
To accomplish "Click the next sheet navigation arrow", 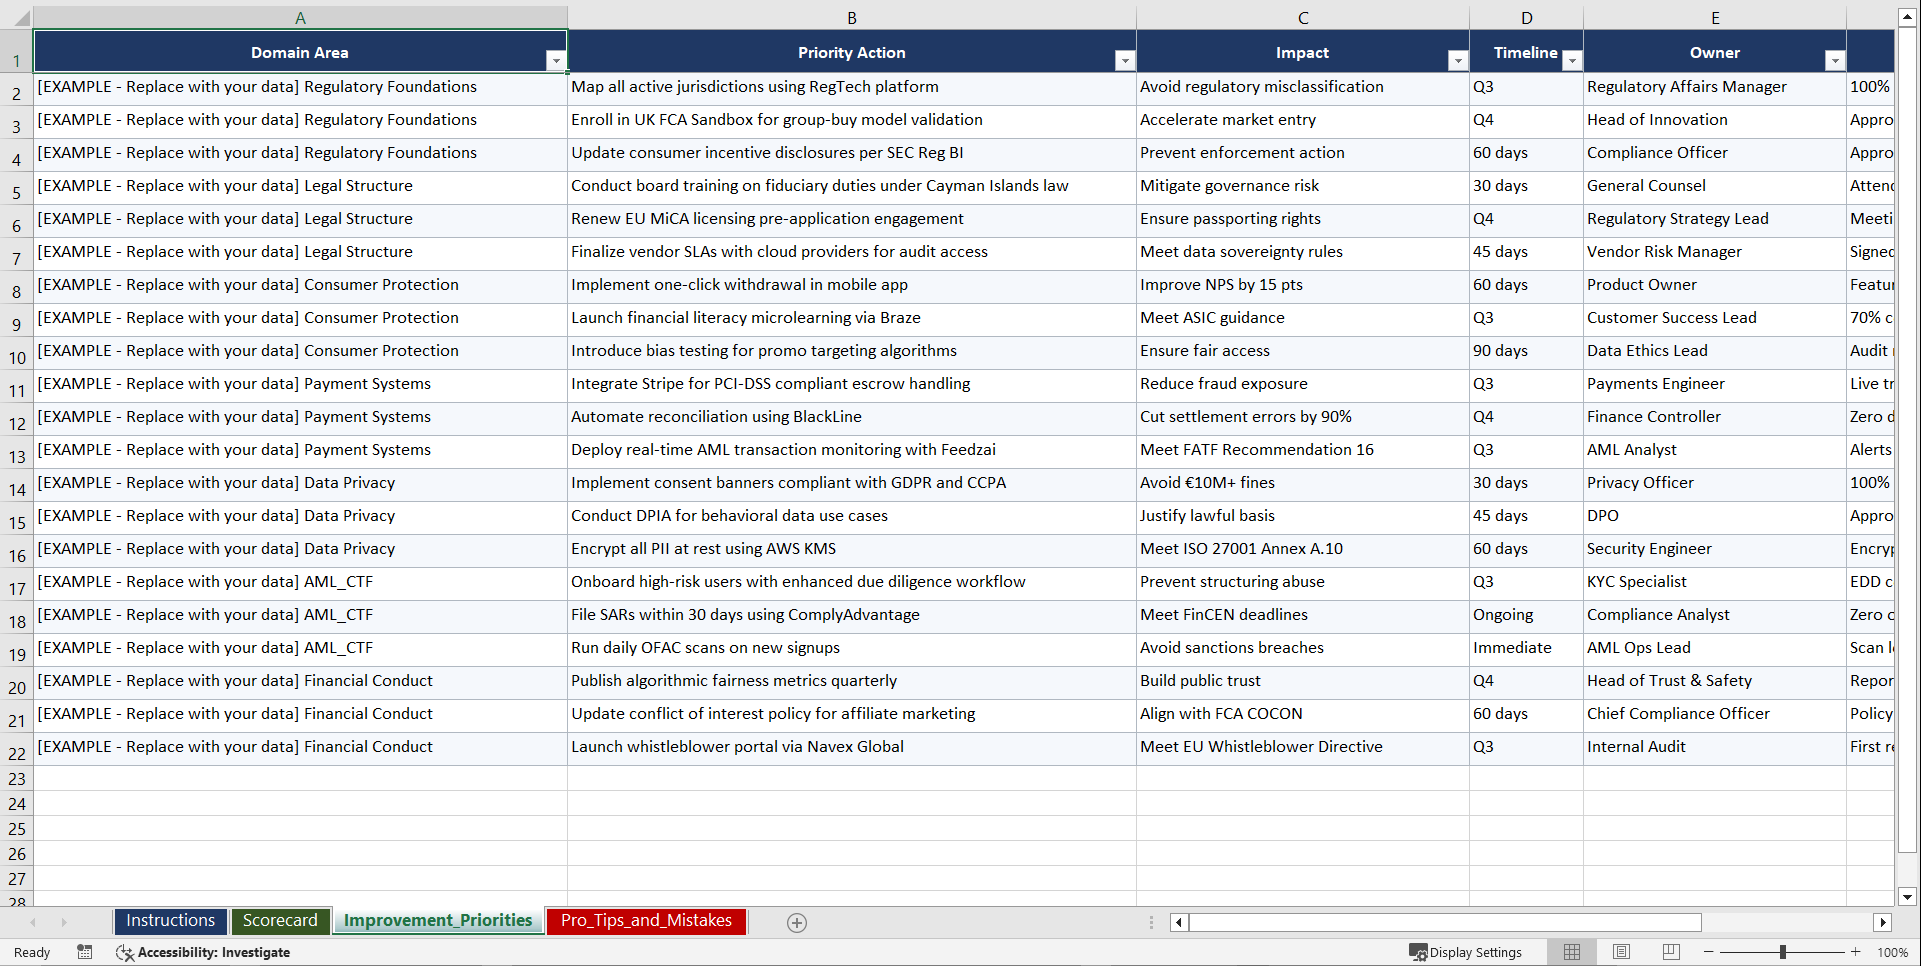I will (x=63, y=922).
